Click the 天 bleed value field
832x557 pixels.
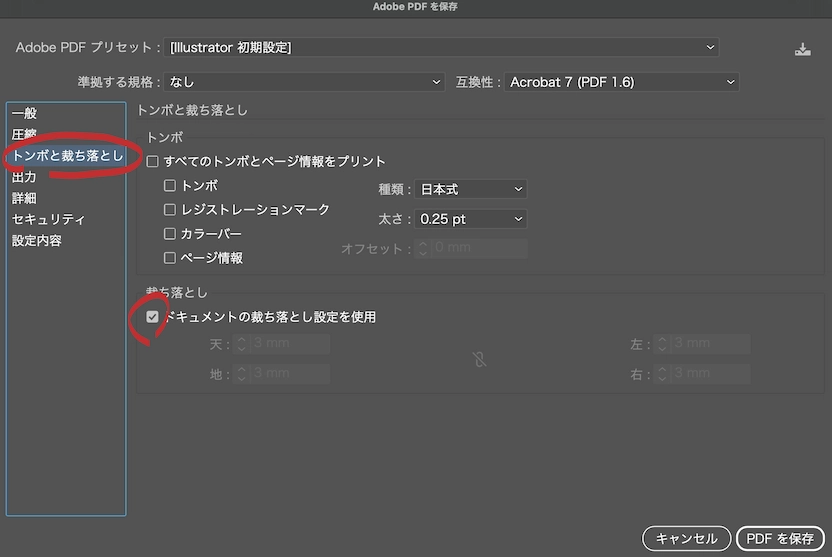coord(290,344)
